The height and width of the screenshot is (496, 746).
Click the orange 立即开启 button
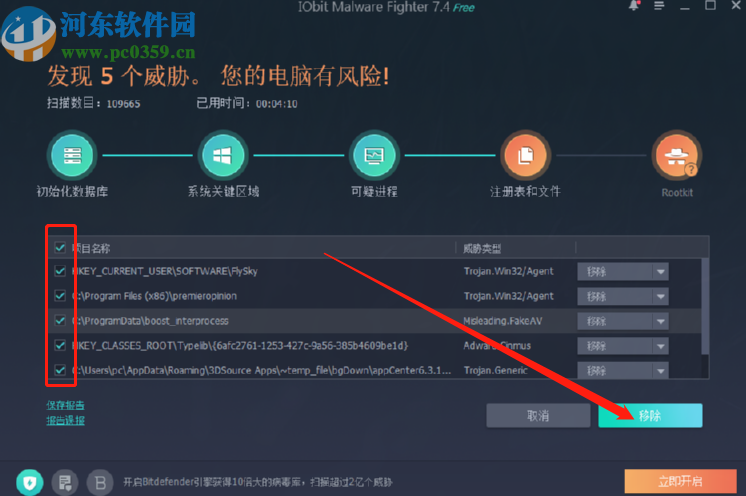click(x=680, y=481)
